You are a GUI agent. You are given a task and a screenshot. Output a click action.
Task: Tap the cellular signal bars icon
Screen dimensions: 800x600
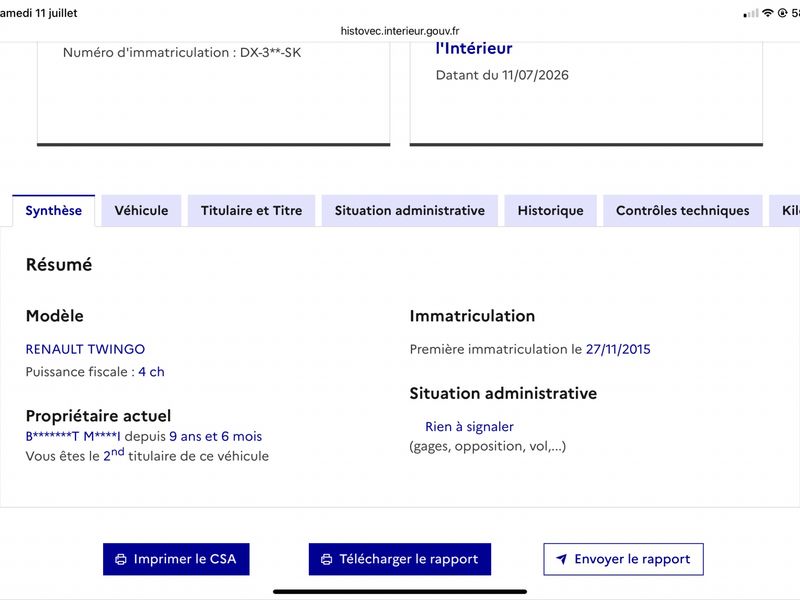pyautogui.click(x=751, y=14)
